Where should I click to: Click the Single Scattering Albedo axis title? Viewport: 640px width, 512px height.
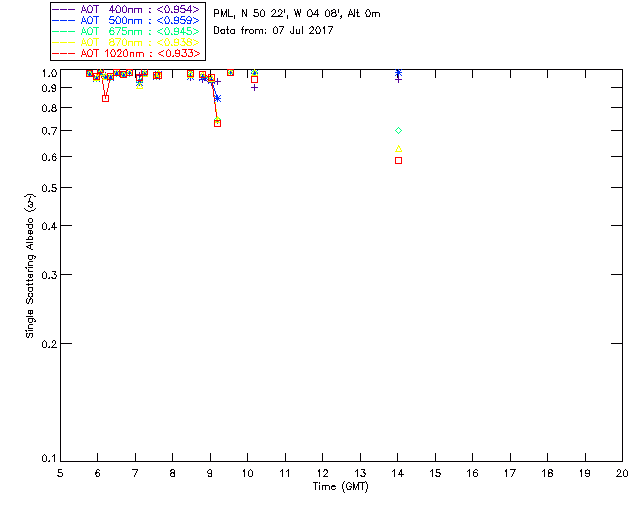pyautogui.click(x=31, y=265)
